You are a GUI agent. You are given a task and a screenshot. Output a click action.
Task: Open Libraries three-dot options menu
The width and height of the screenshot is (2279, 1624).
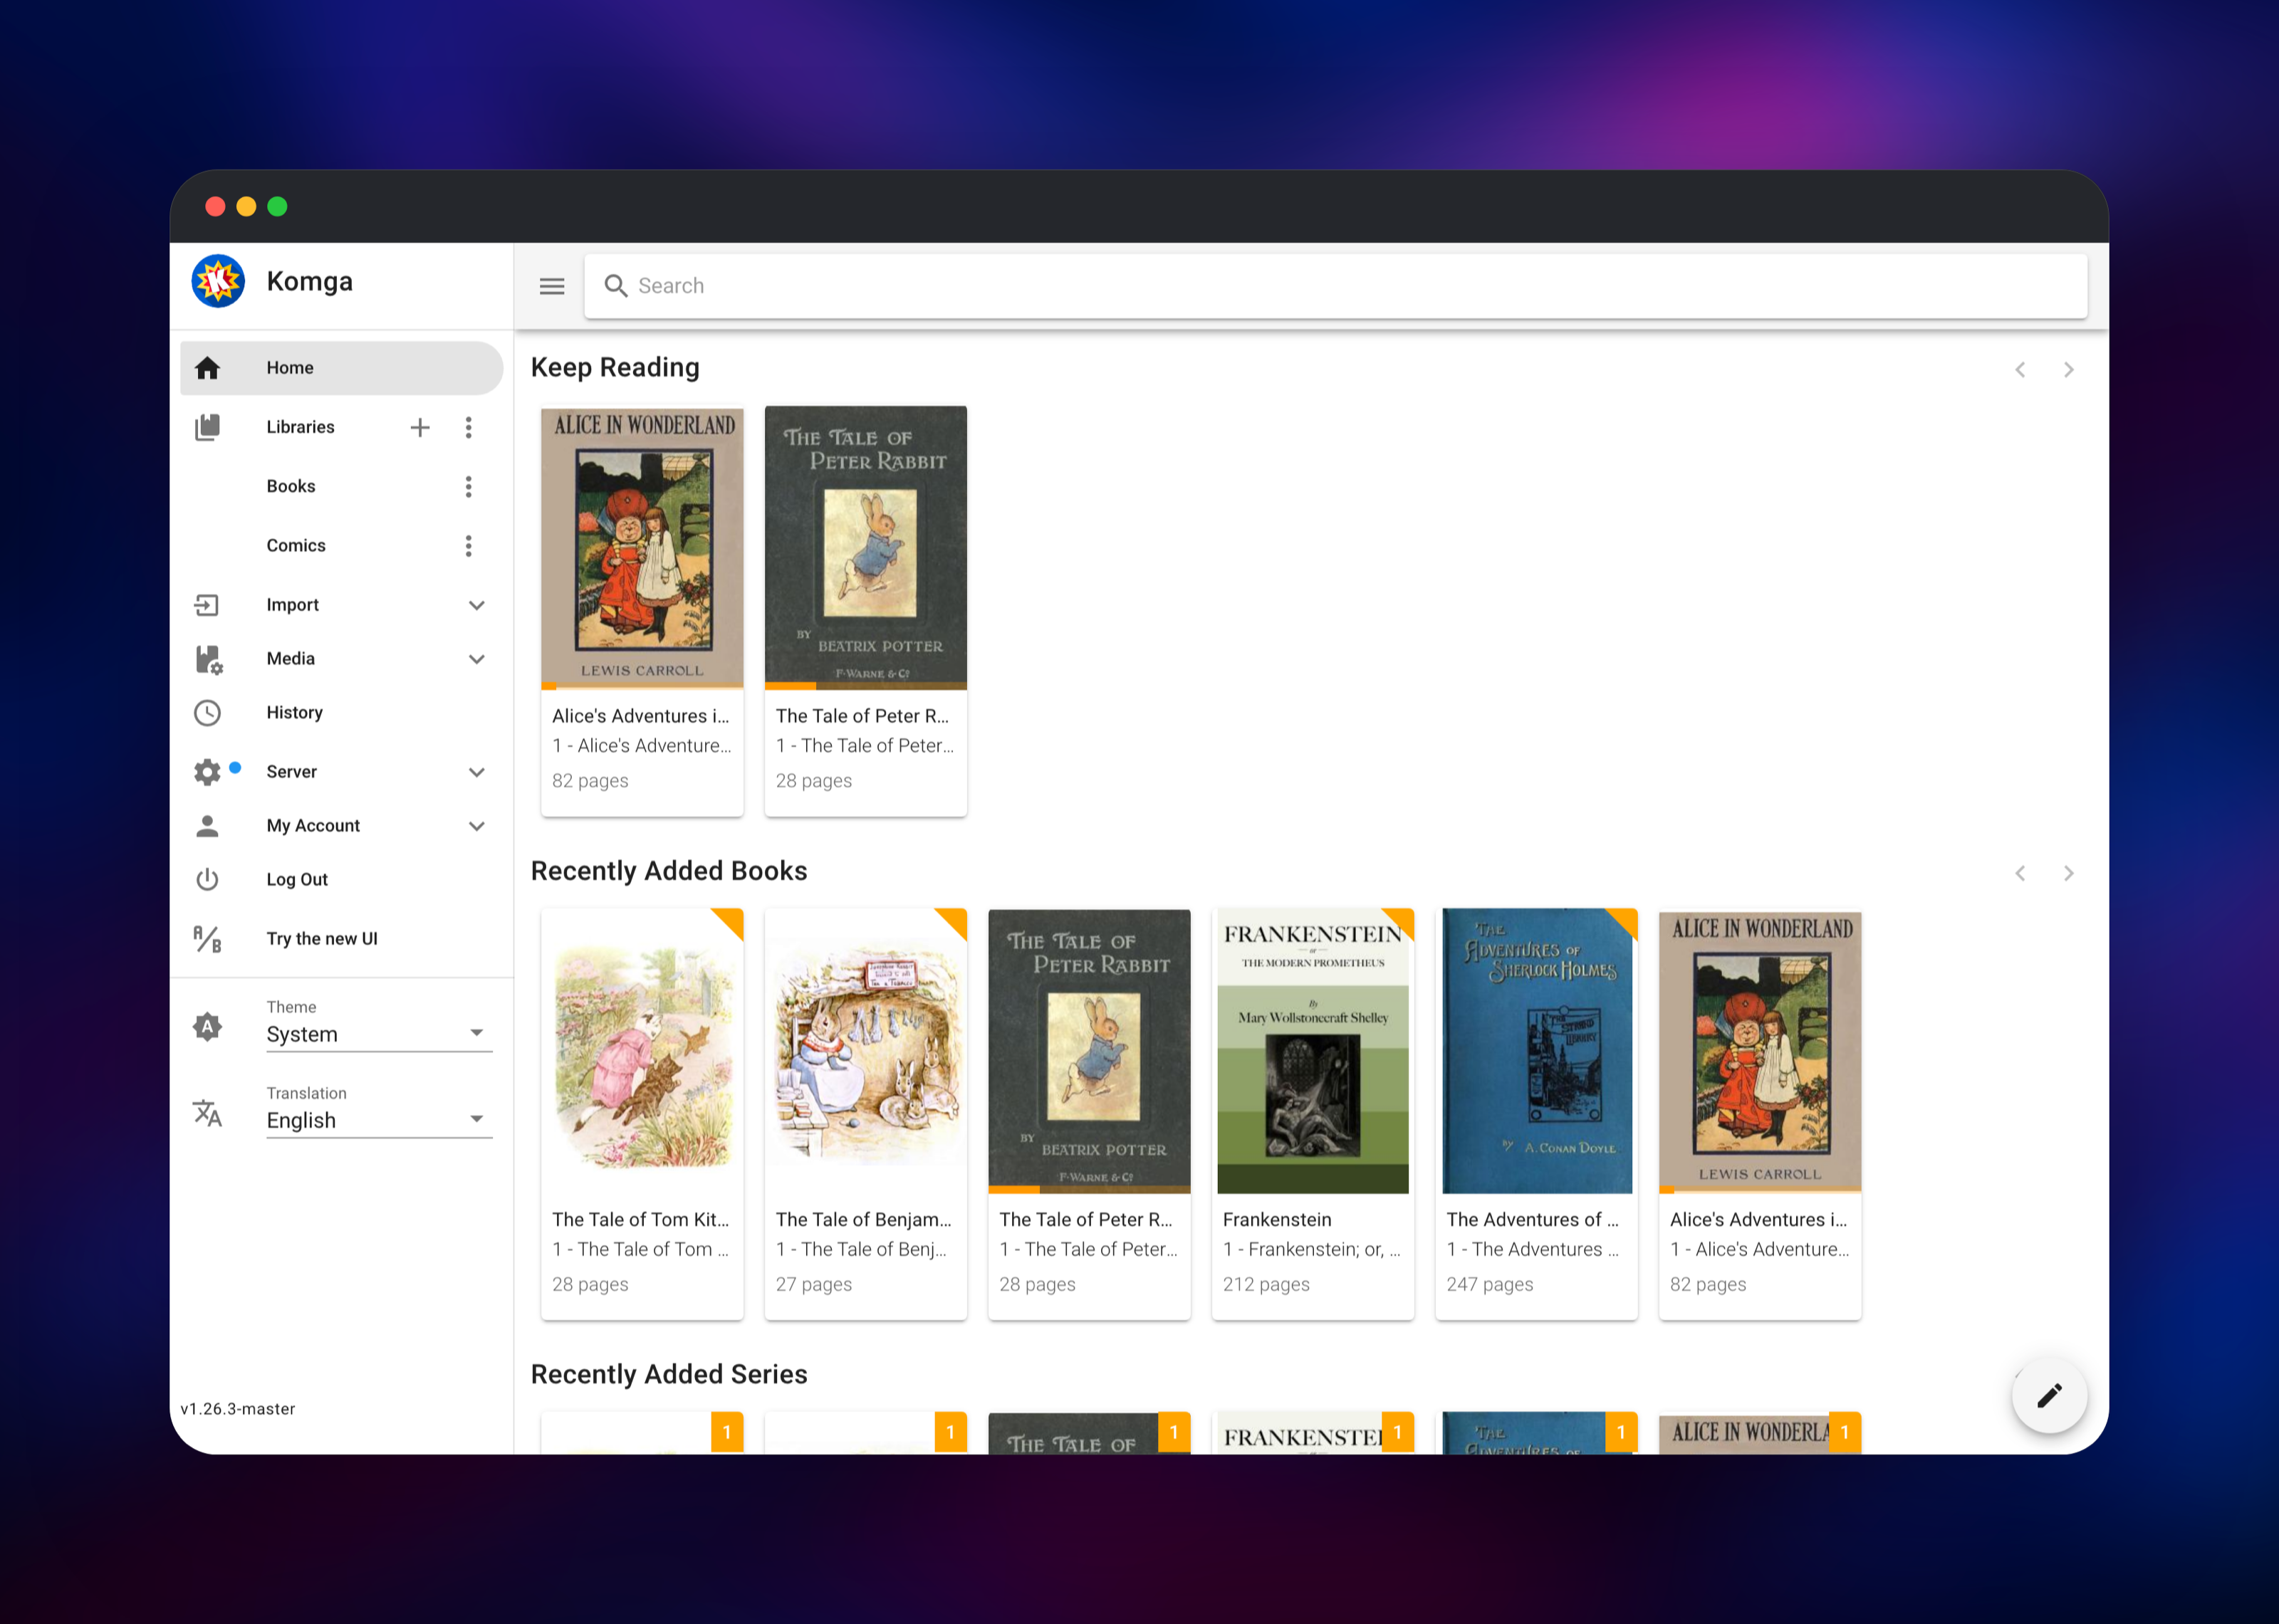[468, 428]
